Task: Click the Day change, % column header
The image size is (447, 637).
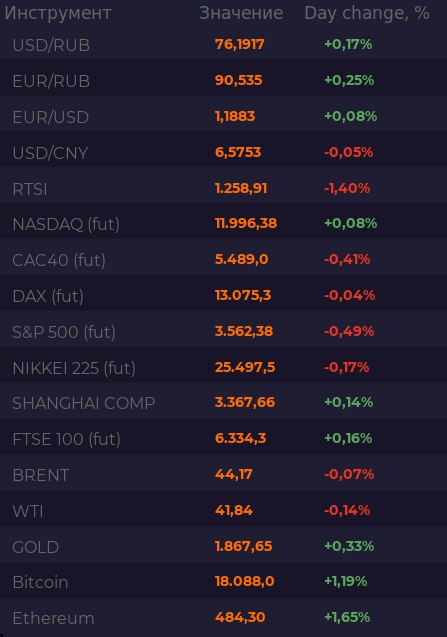Action: (367, 13)
